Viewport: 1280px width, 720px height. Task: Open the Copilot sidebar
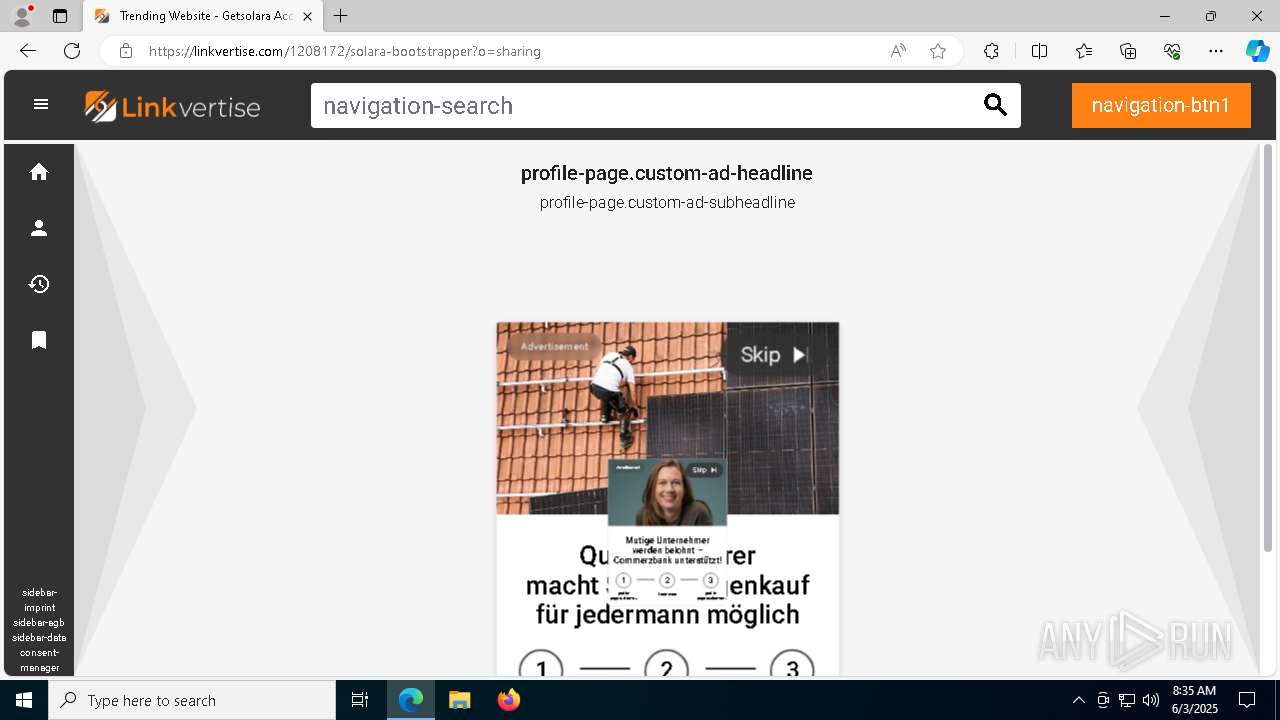tap(1257, 51)
